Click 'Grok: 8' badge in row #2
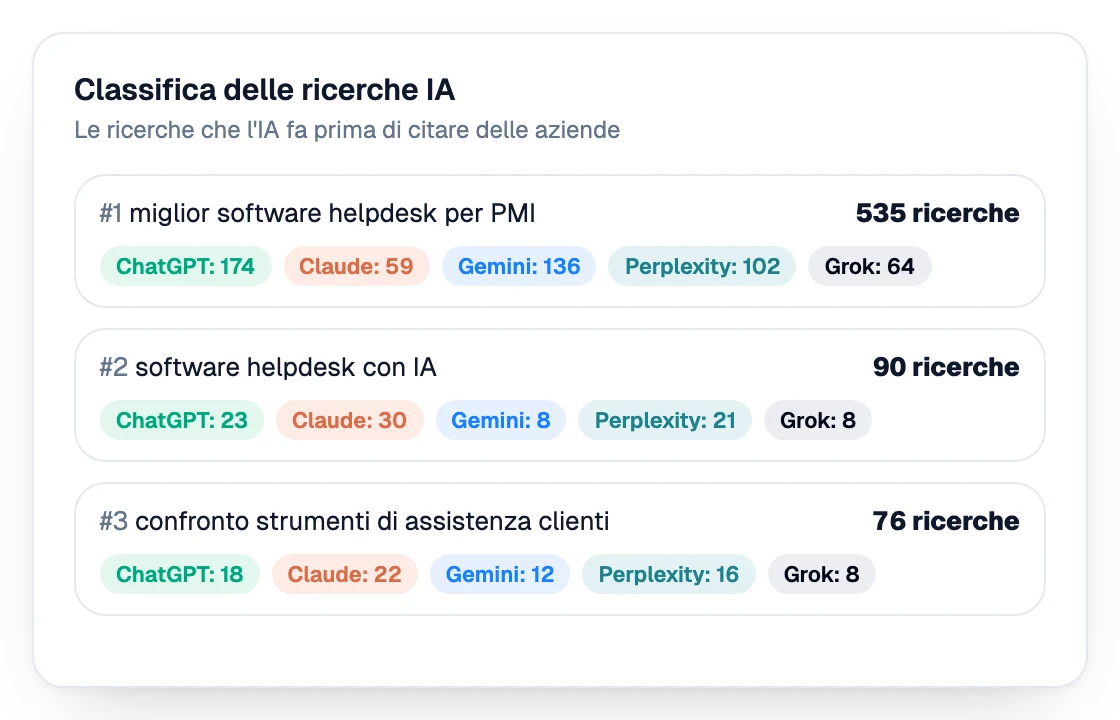This screenshot has height=720, width=1120. pyautogui.click(x=818, y=420)
